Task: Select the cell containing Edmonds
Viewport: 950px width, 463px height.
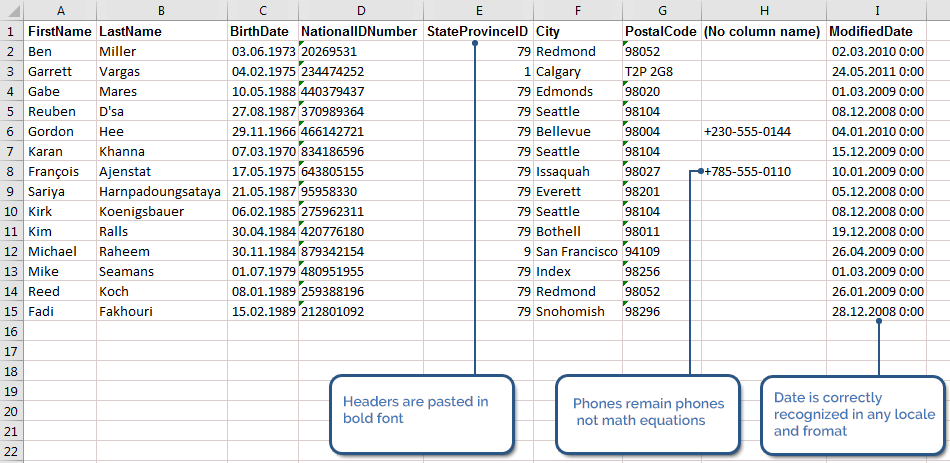Action: click(578, 92)
